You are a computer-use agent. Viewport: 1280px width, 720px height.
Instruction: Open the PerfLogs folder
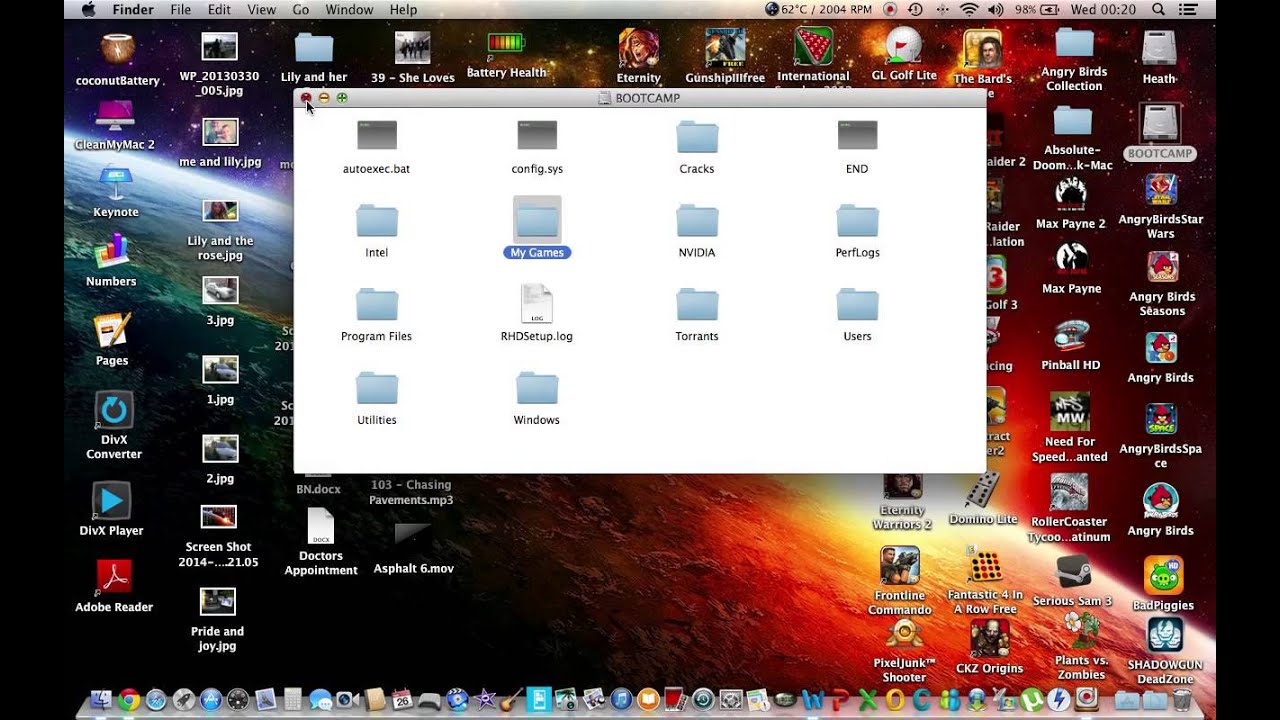pyautogui.click(x=857, y=220)
